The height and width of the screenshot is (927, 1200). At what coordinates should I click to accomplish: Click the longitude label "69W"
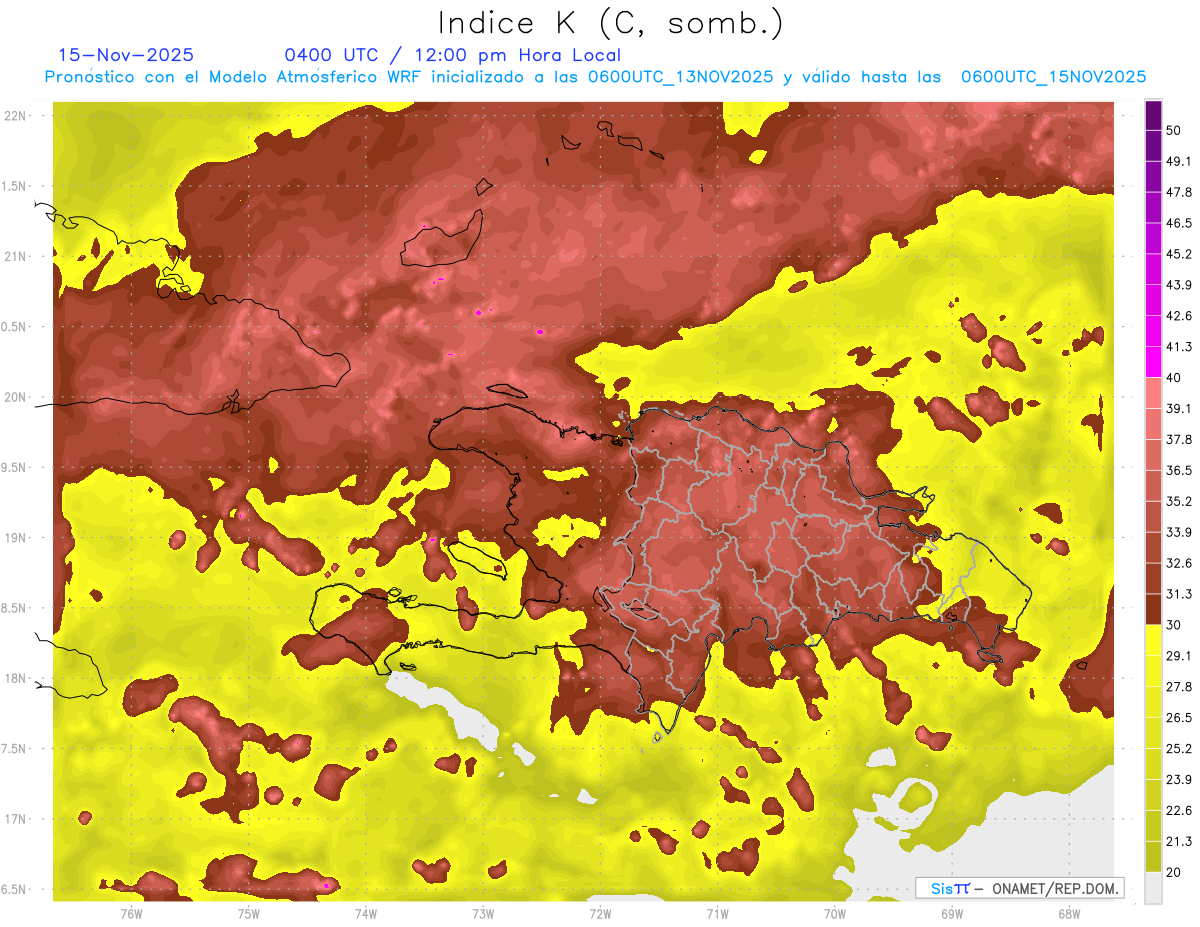coord(951,914)
